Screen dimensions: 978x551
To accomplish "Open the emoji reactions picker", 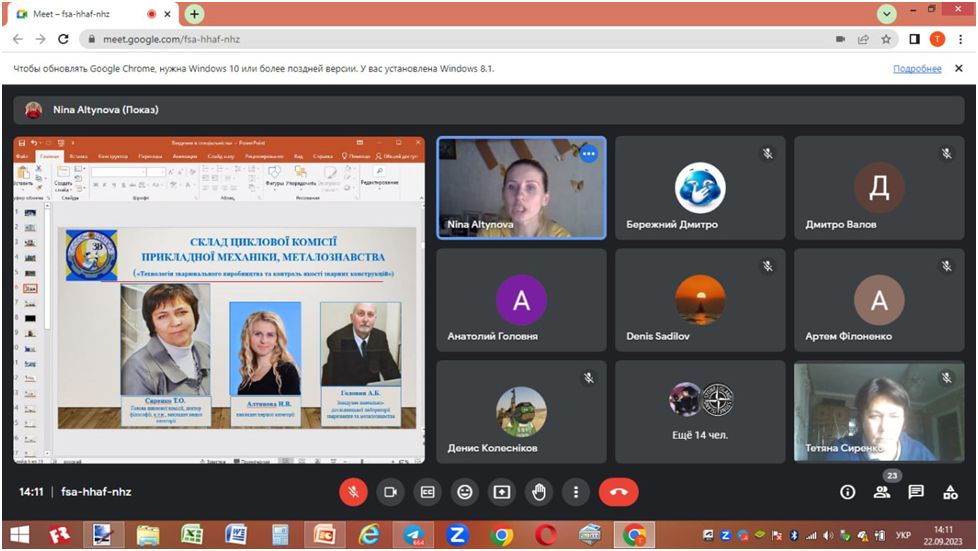I will 465,492.
